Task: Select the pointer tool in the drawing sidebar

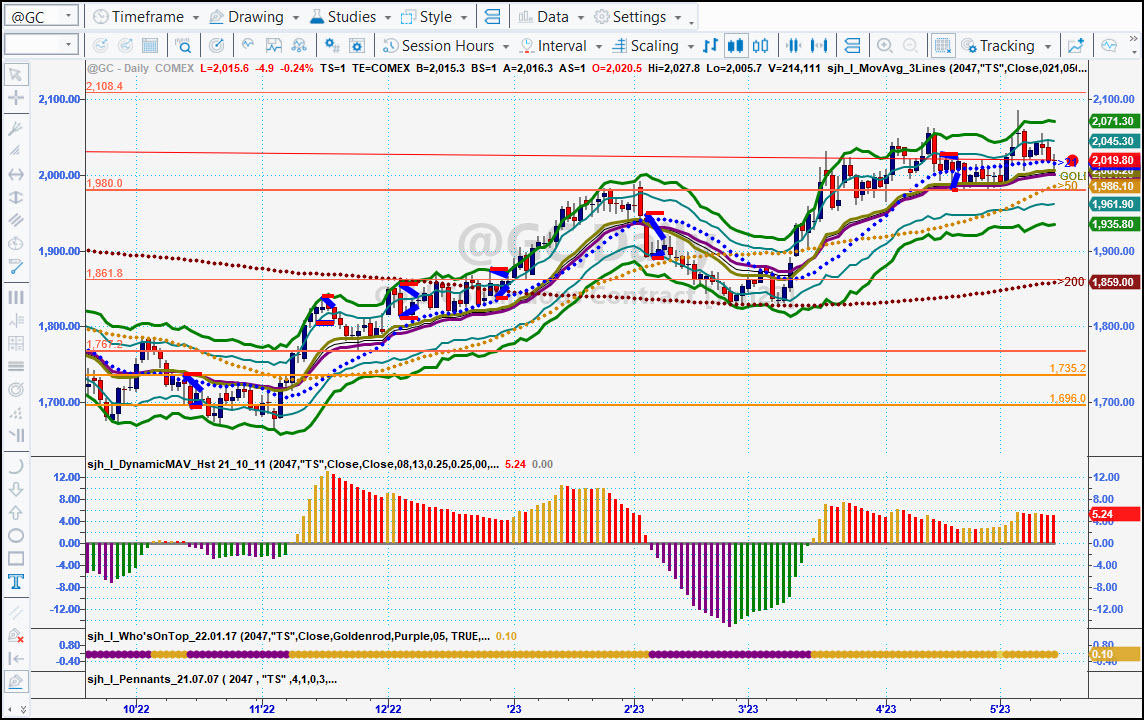Action: click(15, 74)
